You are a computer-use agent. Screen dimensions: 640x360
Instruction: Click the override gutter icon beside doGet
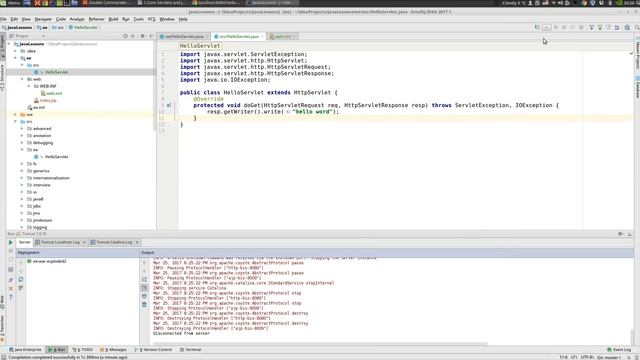point(169,105)
